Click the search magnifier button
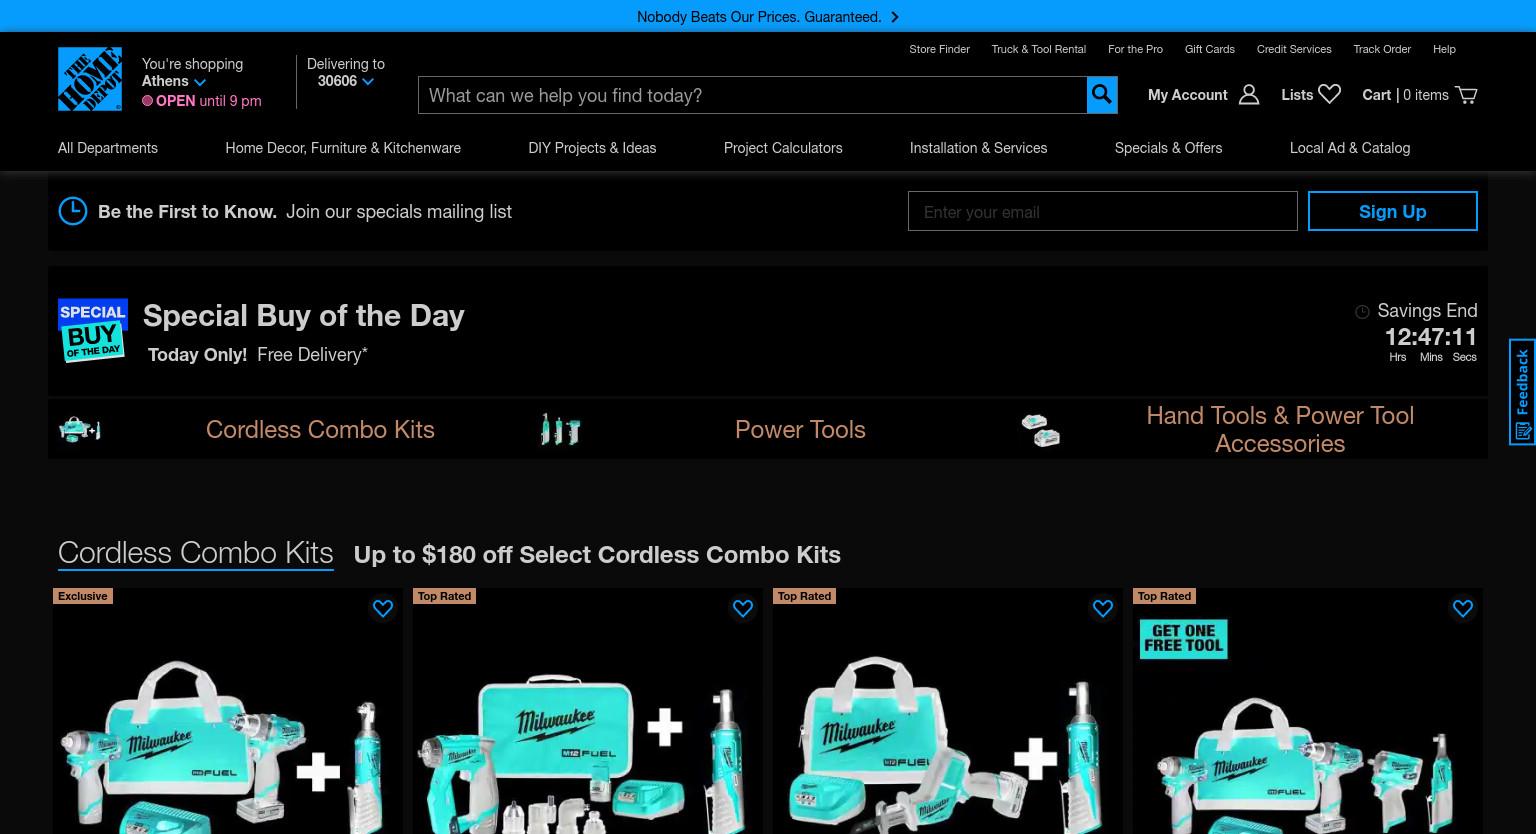This screenshot has width=1536, height=834. click(1102, 95)
